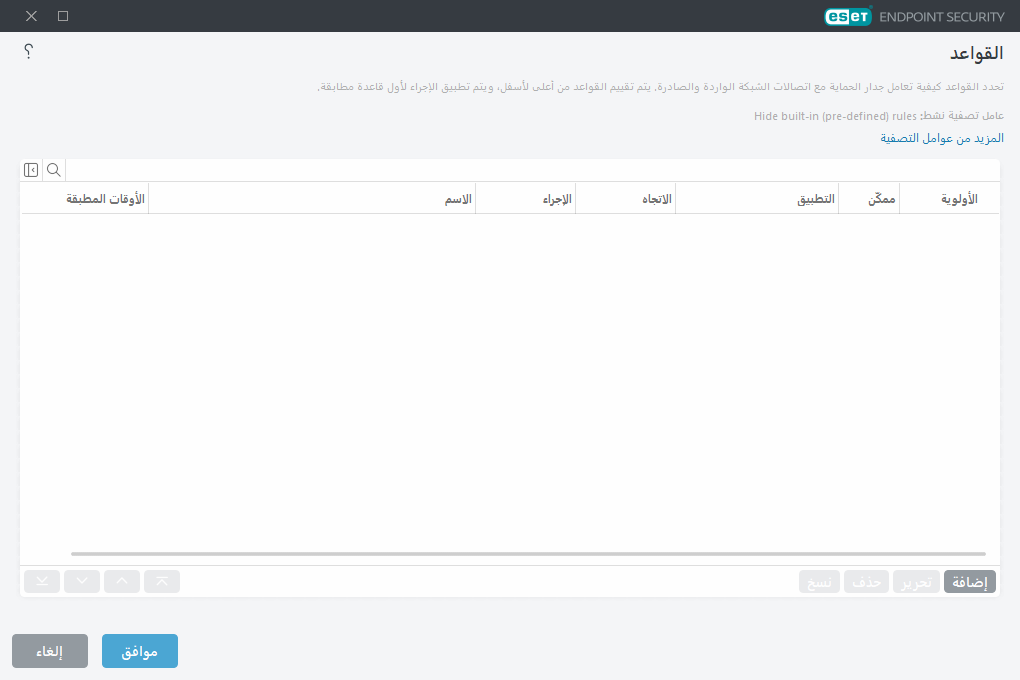Click the magnifier search icon
The image size is (1020, 680).
pos(54,170)
